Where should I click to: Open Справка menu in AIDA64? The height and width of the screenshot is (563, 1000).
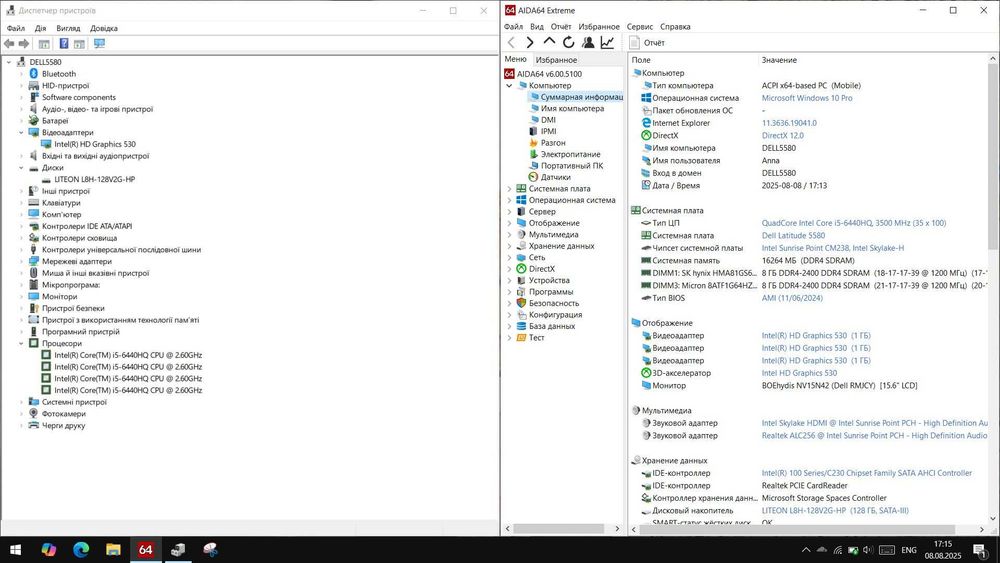[675, 27]
